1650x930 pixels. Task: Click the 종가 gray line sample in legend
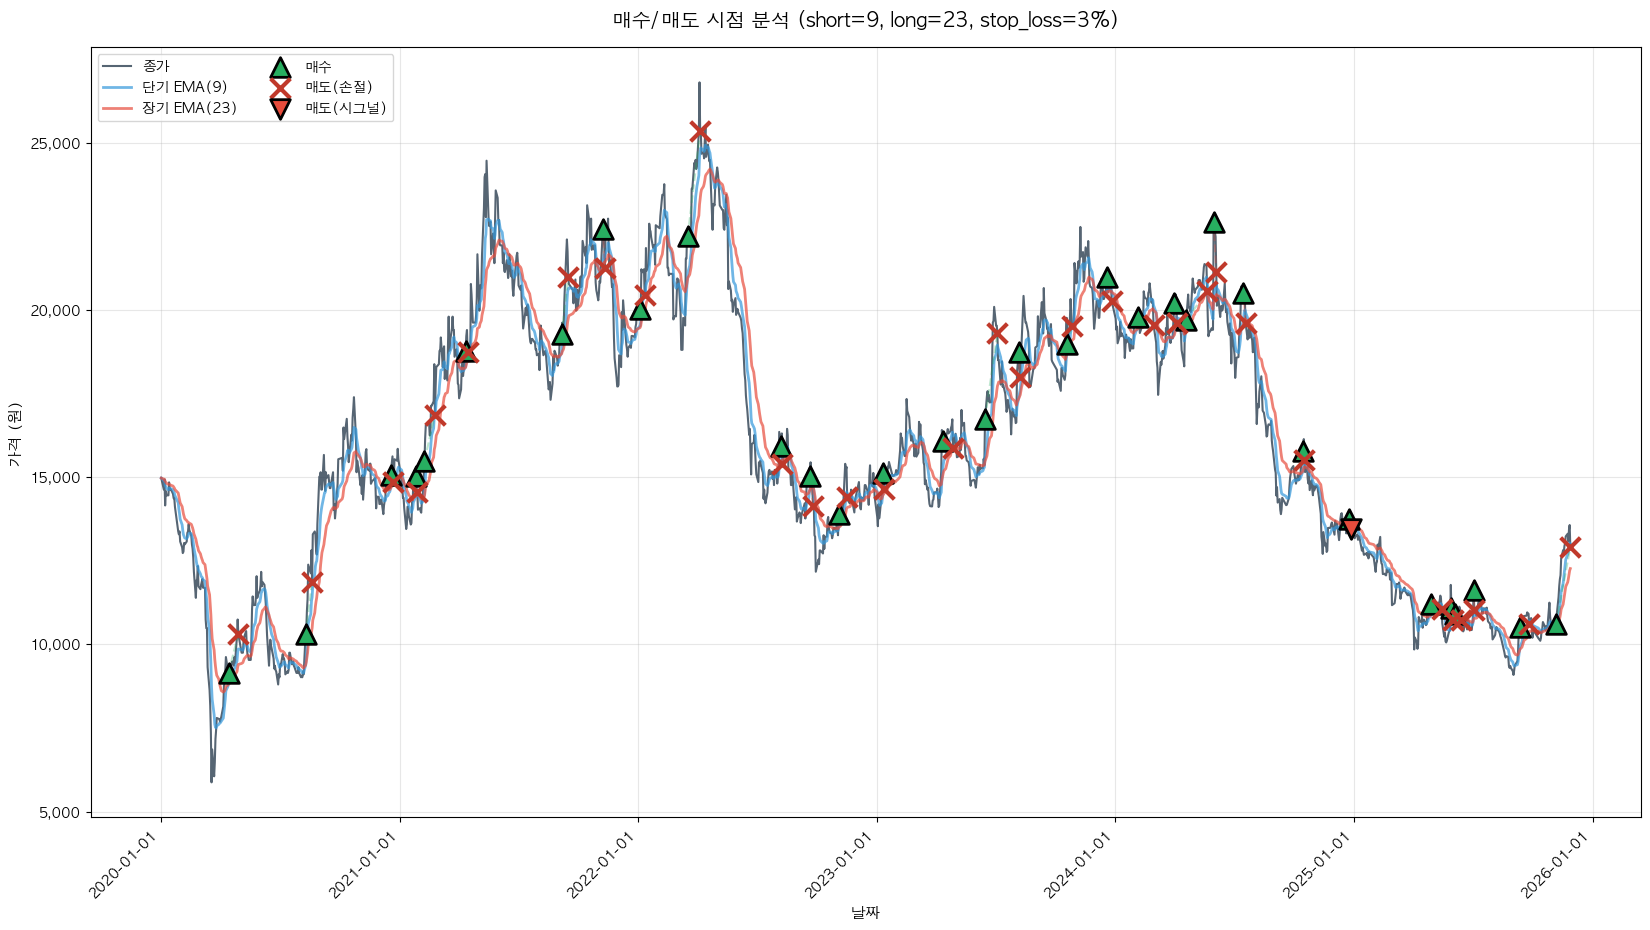click(x=118, y=67)
